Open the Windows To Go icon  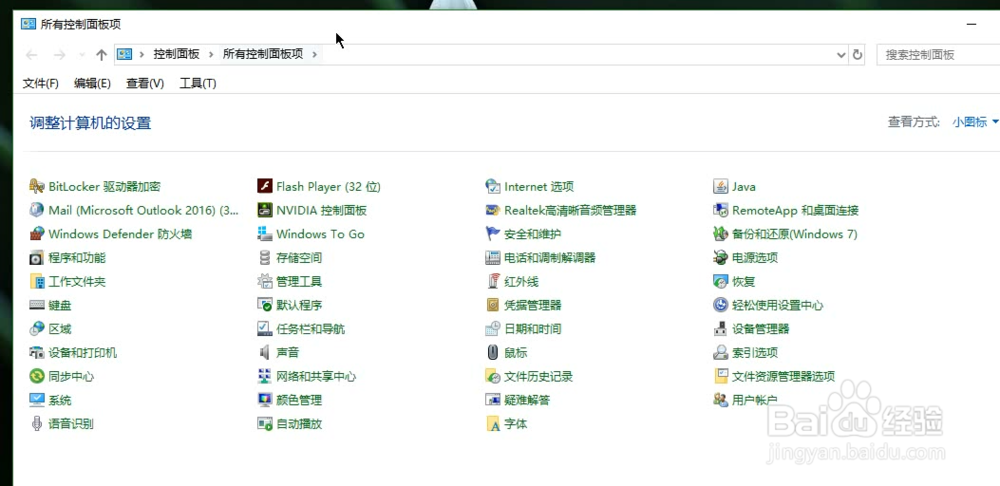point(265,233)
